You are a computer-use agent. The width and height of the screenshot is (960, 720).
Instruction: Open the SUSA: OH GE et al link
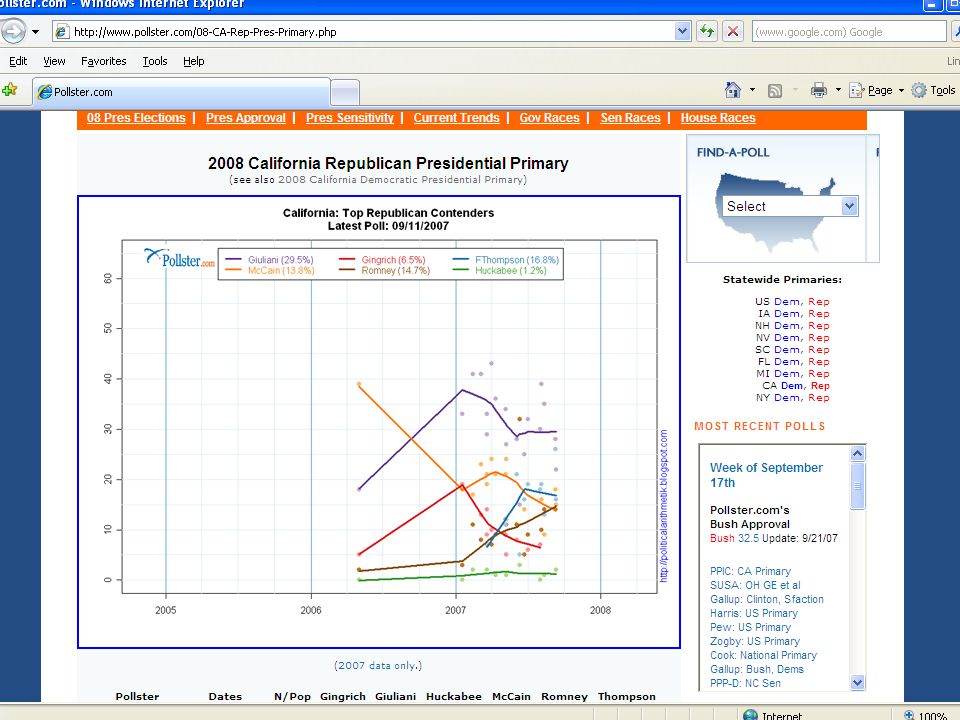tap(755, 585)
